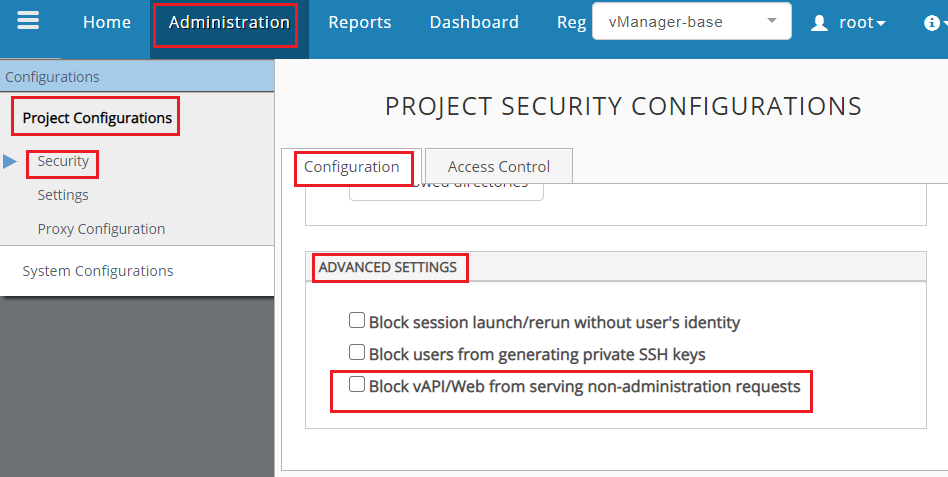Click the partially hidden directories button
This screenshot has height=477, width=948.
pos(446,190)
